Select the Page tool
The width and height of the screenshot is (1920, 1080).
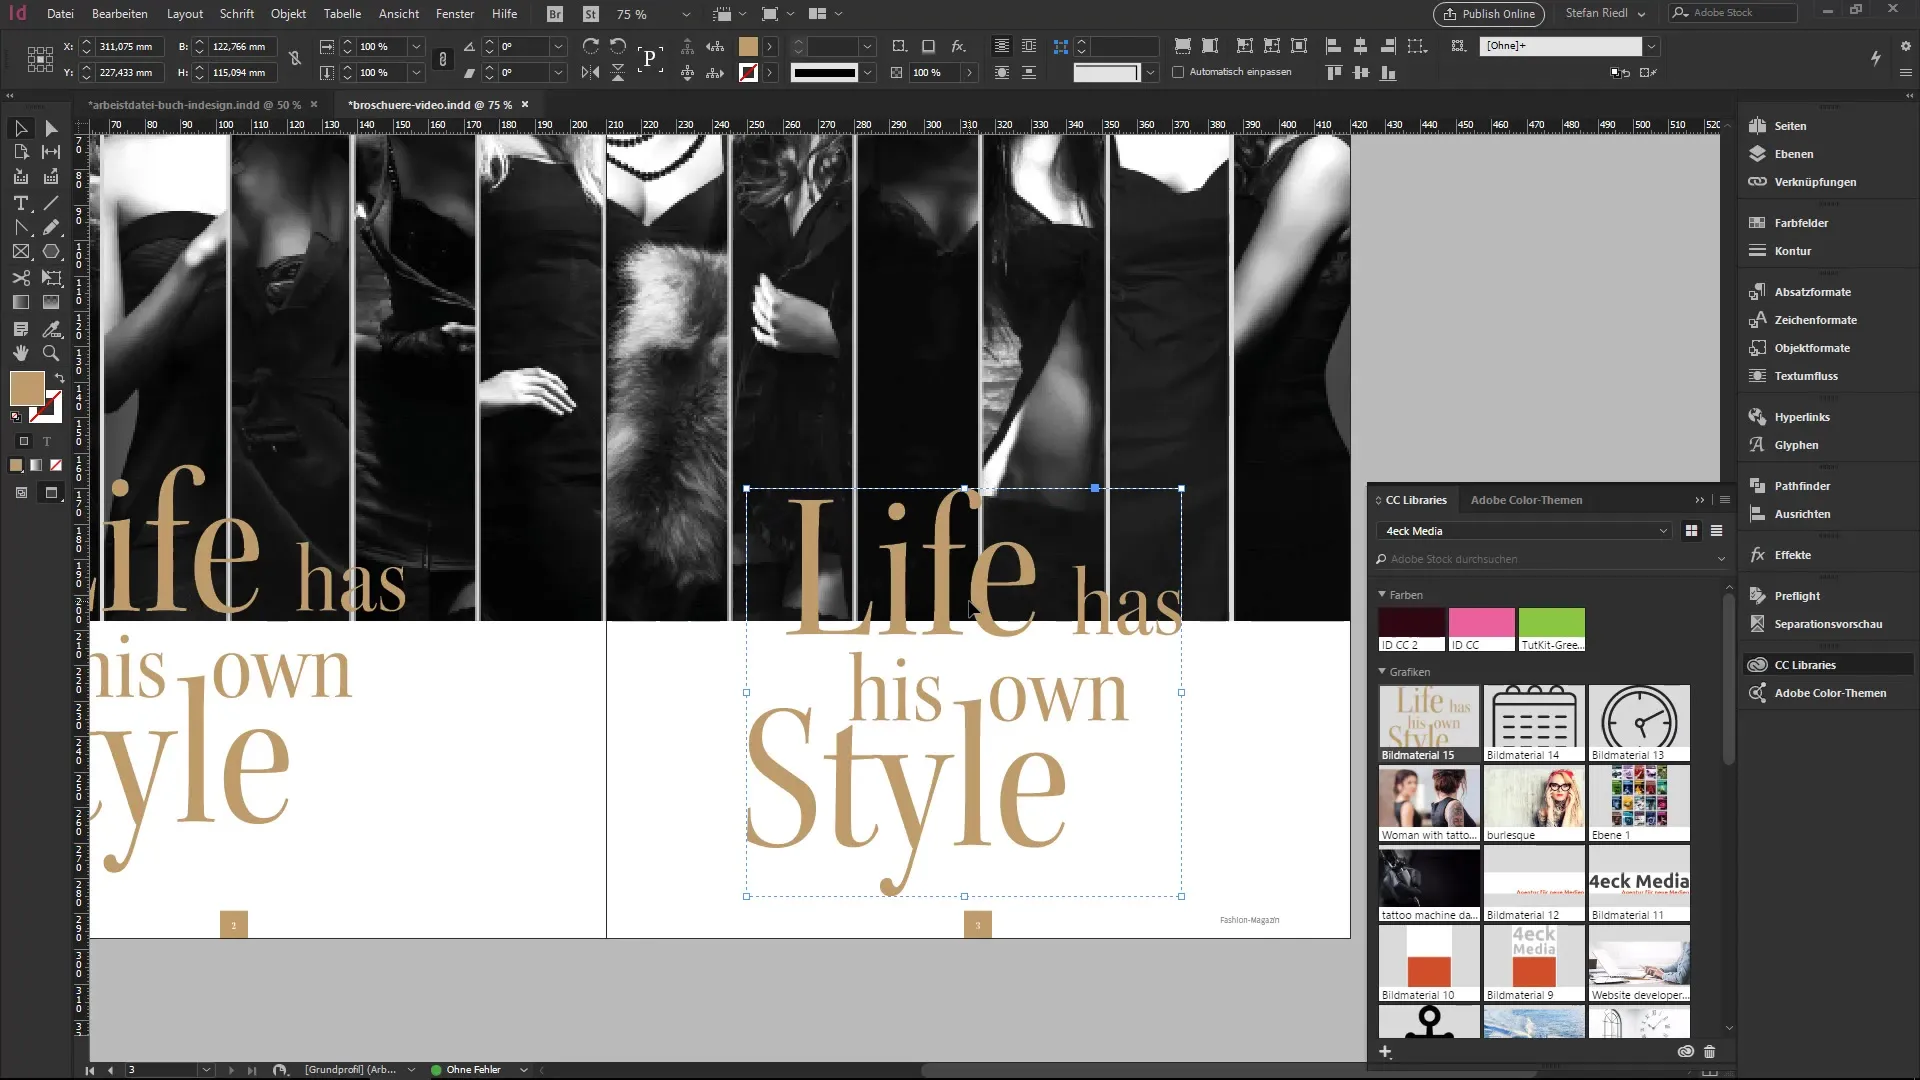pyautogui.click(x=20, y=152)
